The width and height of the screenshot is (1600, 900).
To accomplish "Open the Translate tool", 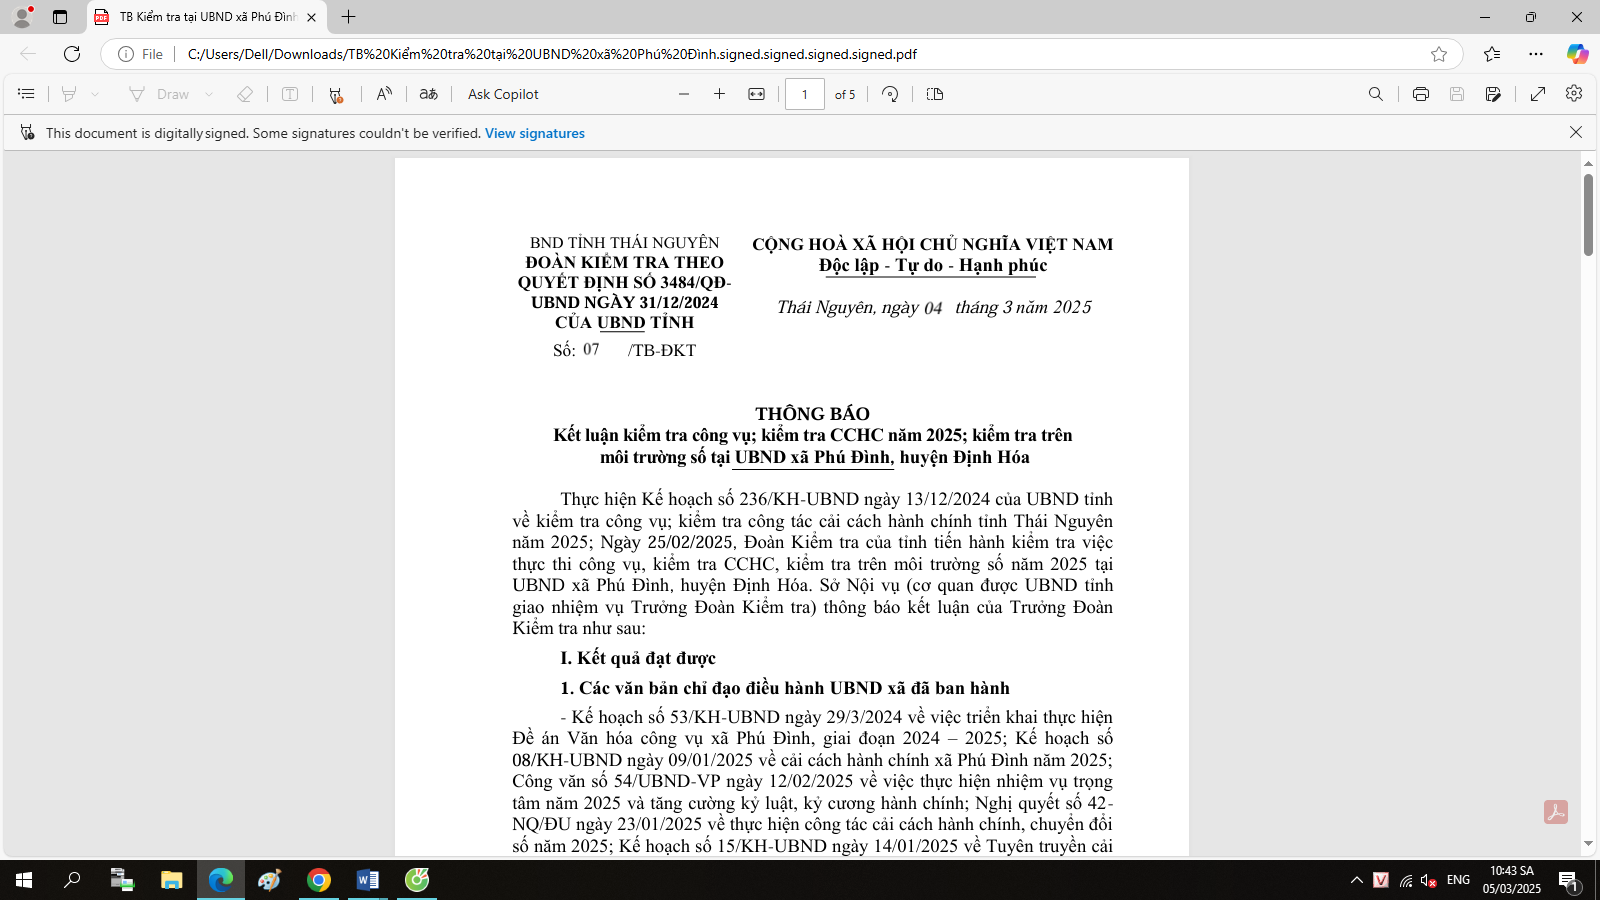I will (429, 94).
